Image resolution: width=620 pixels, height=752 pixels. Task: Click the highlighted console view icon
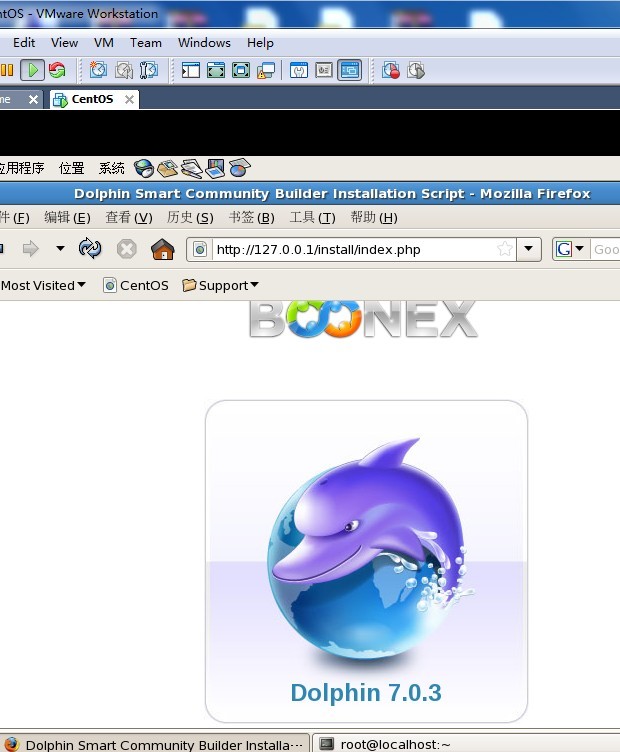(350, 70)
